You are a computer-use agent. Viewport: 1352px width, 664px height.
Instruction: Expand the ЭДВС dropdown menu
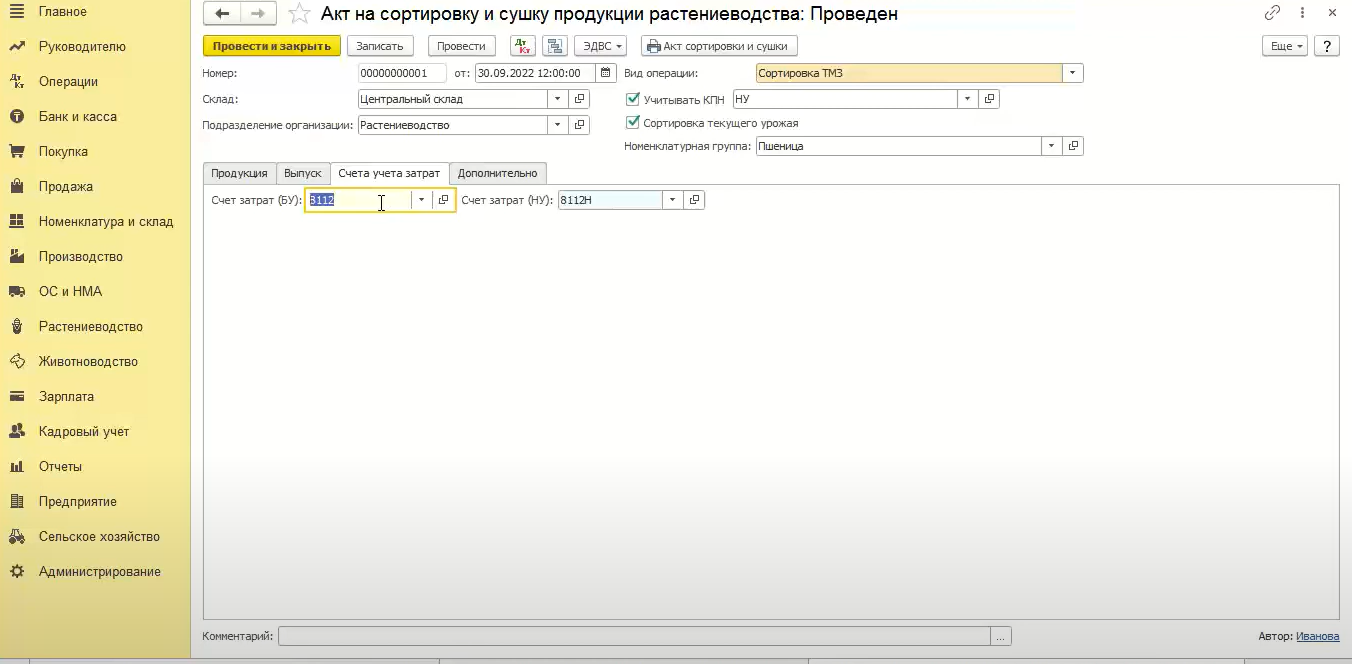click(x=600, y=46)
